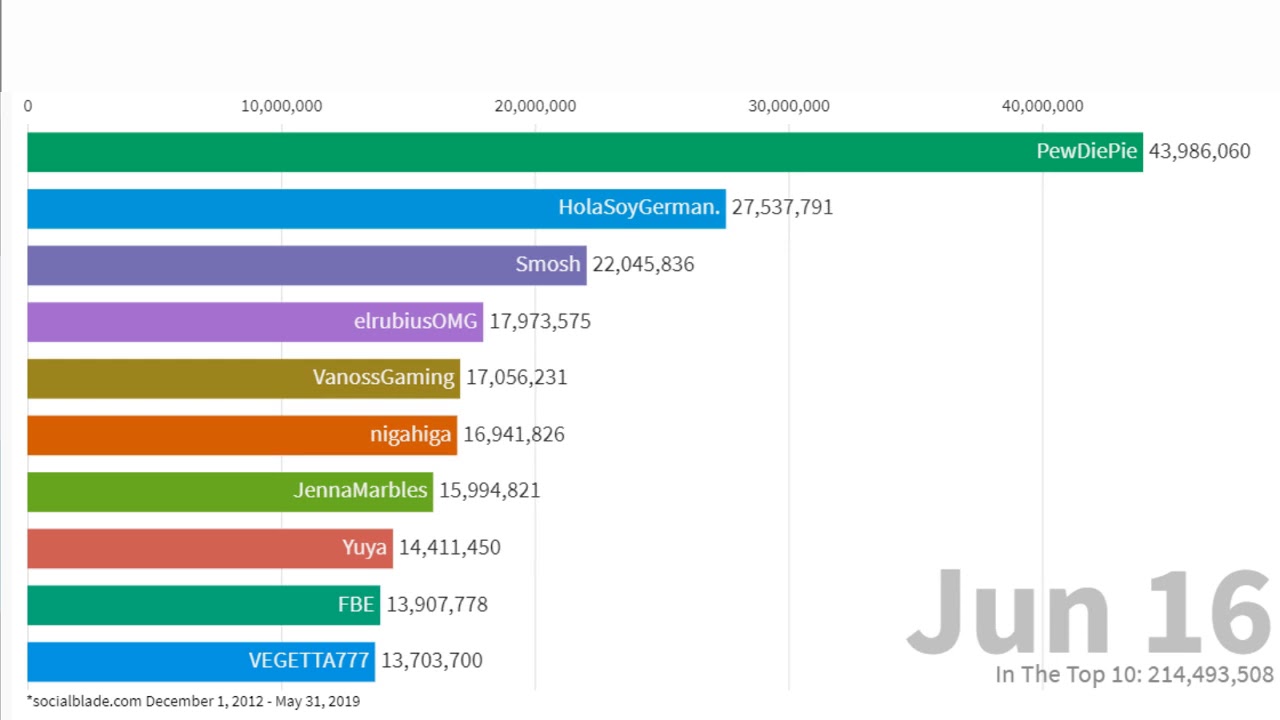Click the 20,000,000 axis label
The image size is (1280, 720).
tap(535, 107)
